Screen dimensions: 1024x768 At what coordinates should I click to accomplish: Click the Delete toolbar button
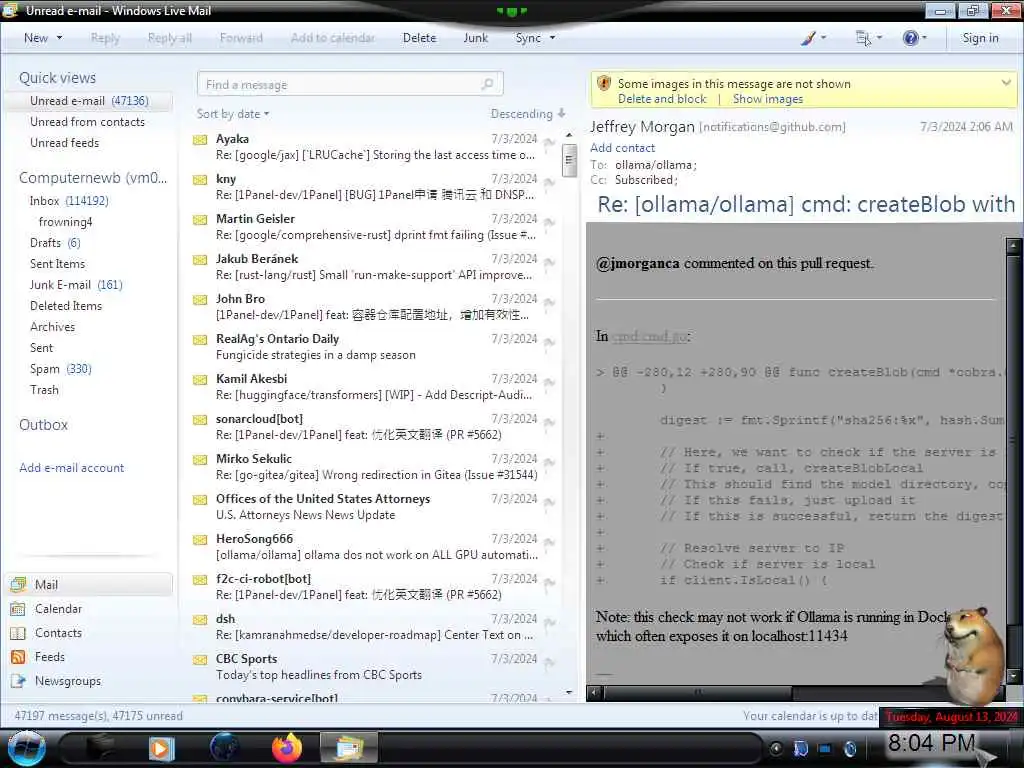pos(419,38)
